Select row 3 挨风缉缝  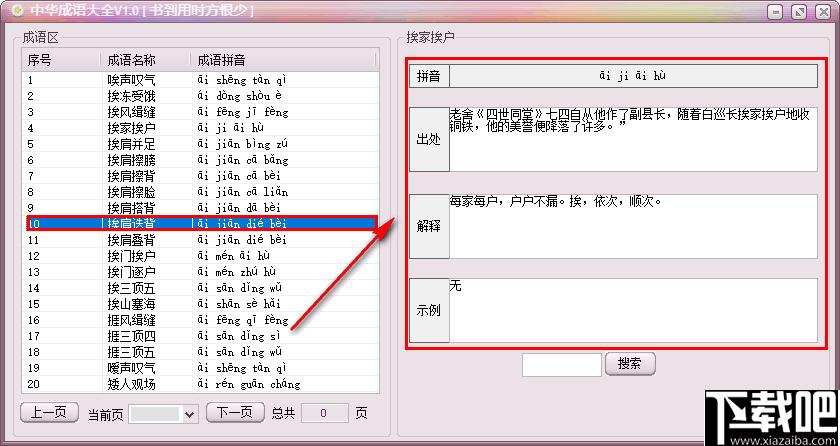tap(200, 112)
